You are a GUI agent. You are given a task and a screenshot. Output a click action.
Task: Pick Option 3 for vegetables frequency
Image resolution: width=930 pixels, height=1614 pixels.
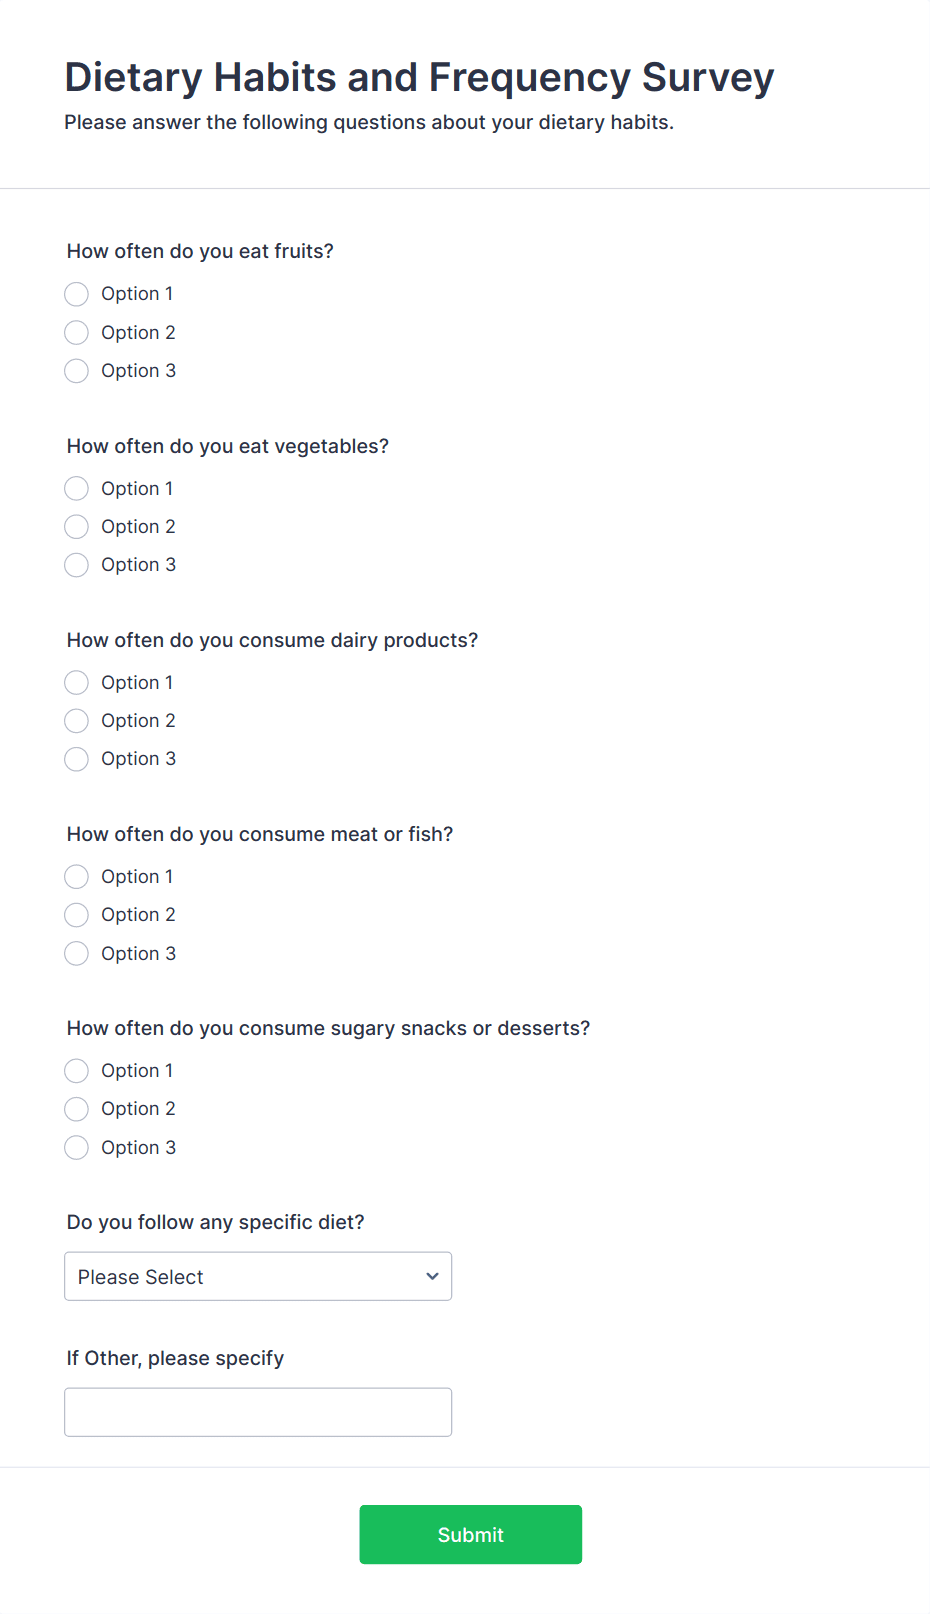pyautogui.click(x=77, y=565)
